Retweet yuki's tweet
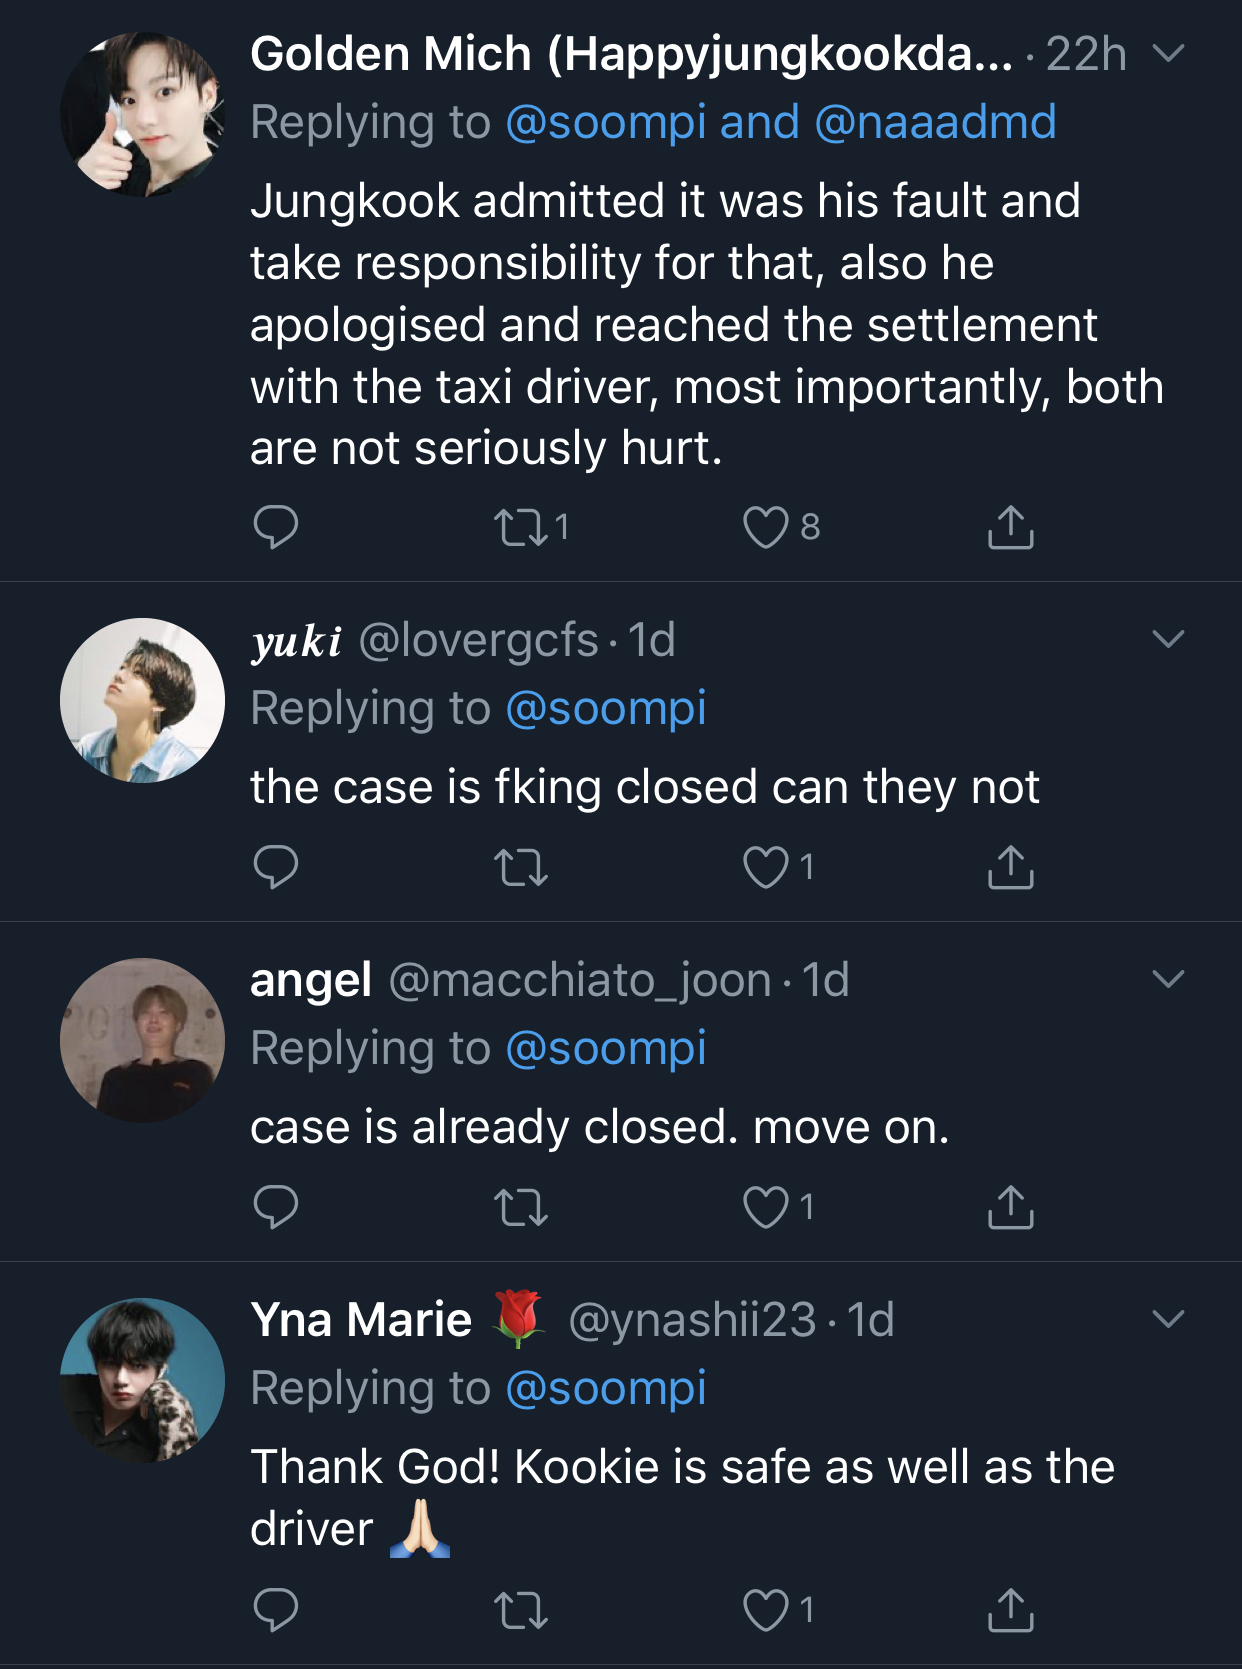This screenshot has height=1669, width=1242. (521, 867)
